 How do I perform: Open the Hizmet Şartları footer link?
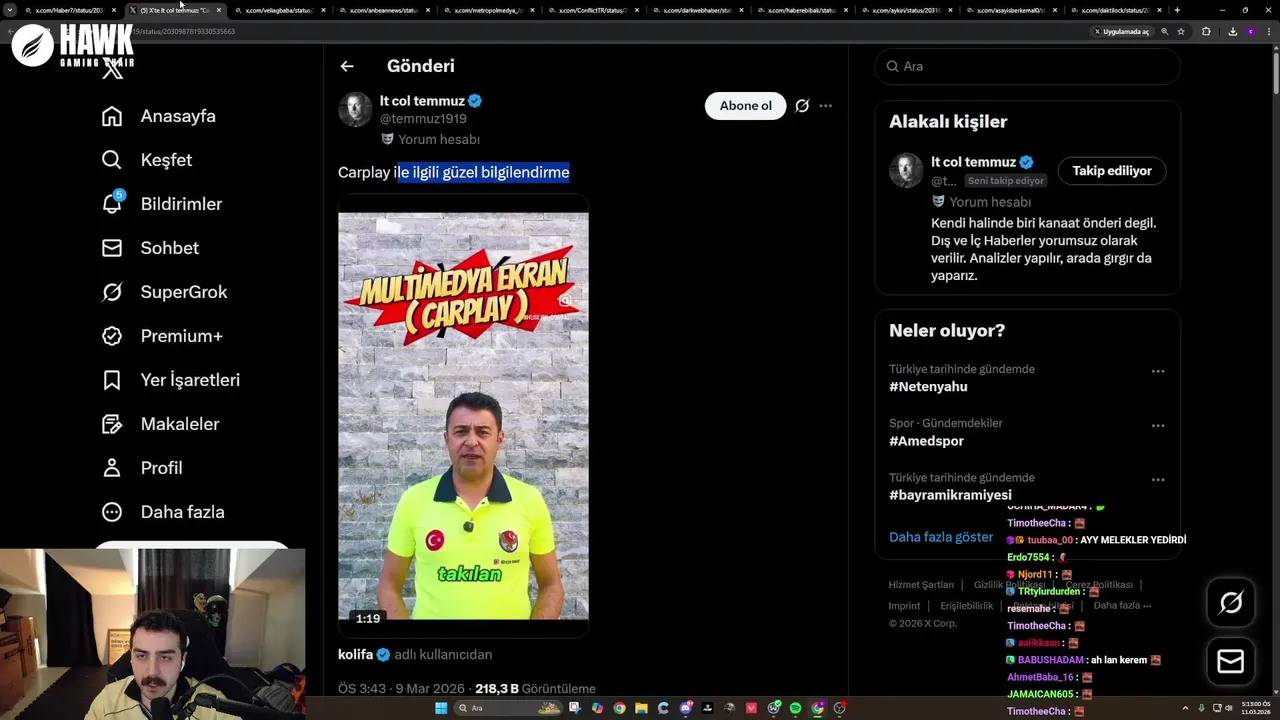[921, 585]
